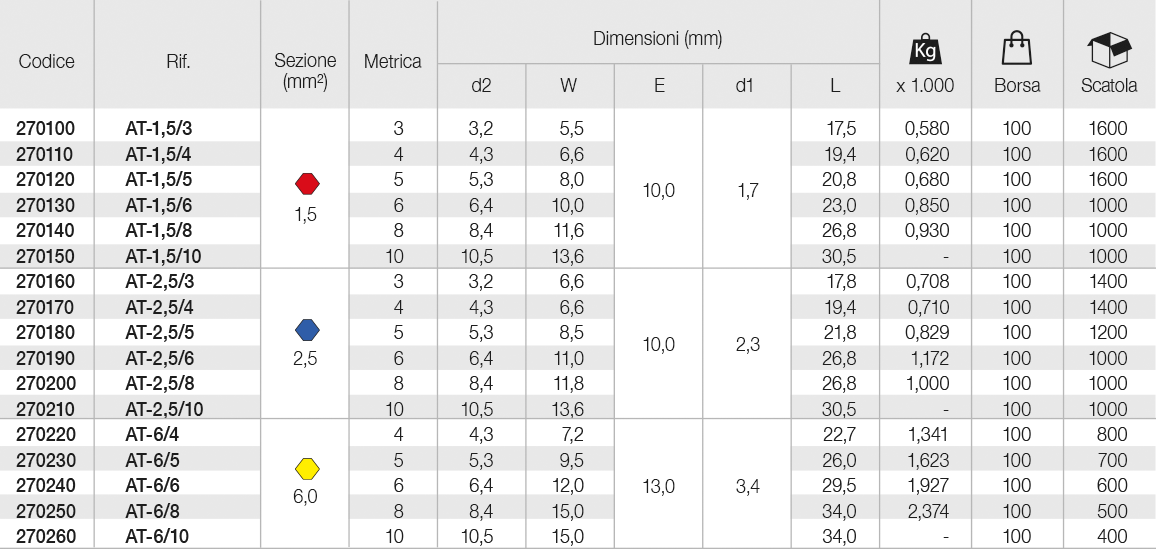The image size is (1157, 549).
Task: Click the blue hexagon 2,5 section marker
Action: click(x=306, y=329)
